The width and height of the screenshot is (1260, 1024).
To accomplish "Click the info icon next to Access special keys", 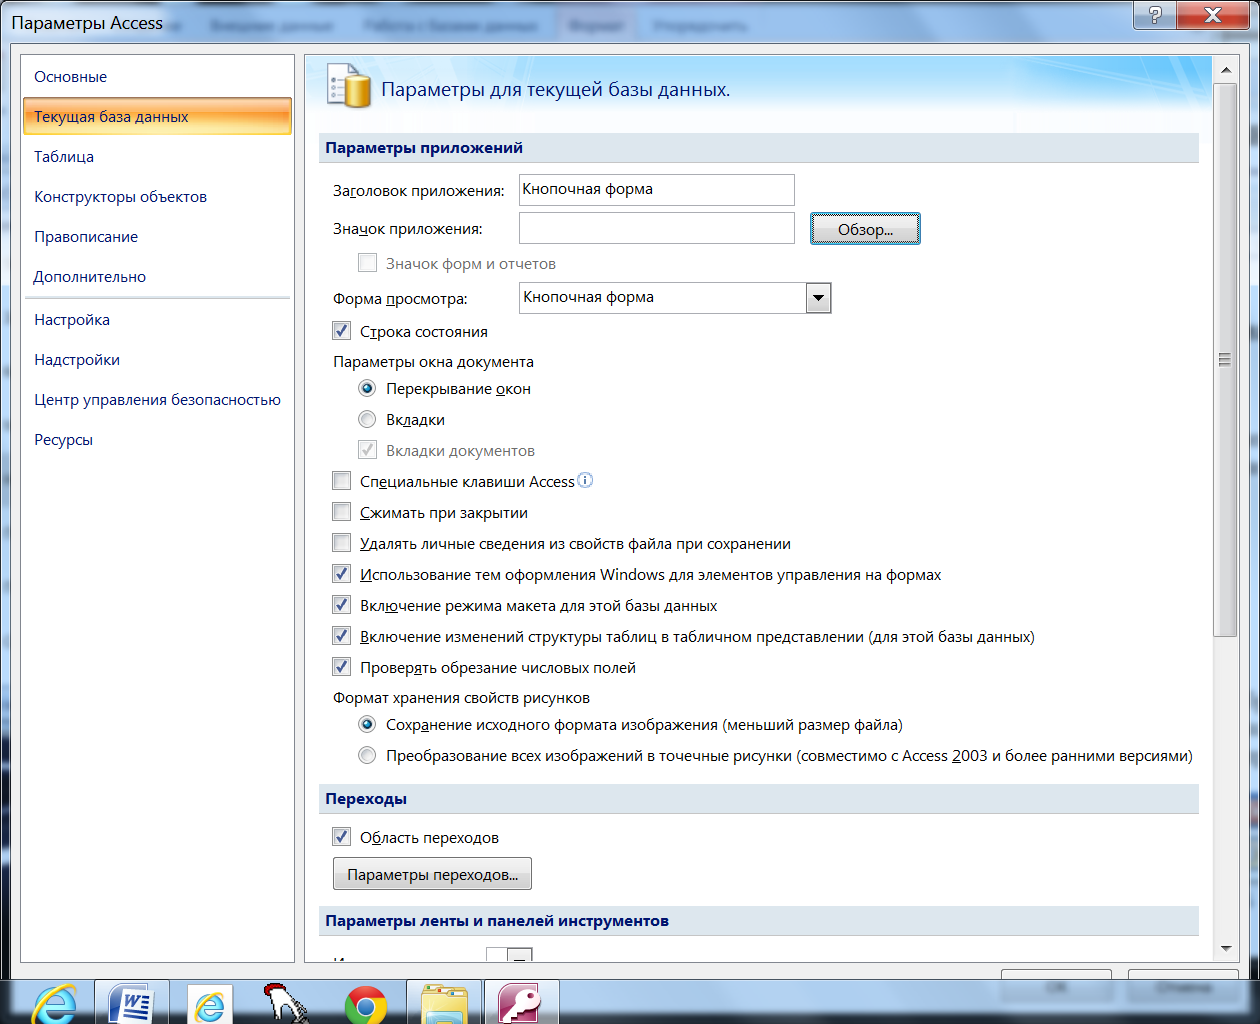I will pos(586,480).
